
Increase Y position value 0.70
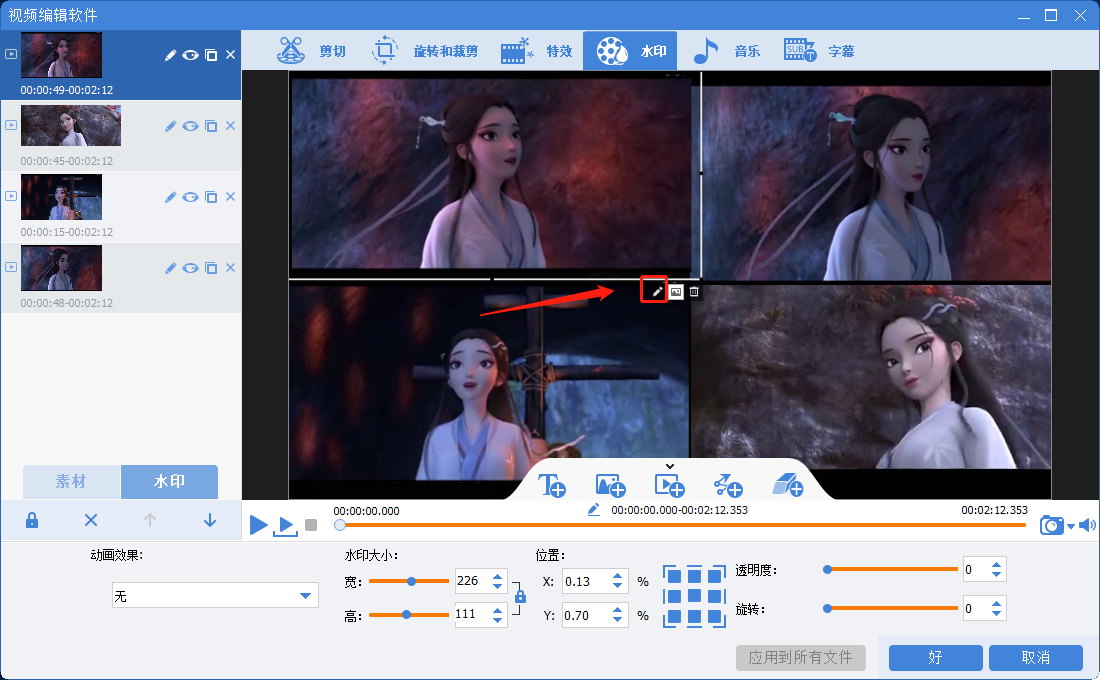[x=617, y=610]
